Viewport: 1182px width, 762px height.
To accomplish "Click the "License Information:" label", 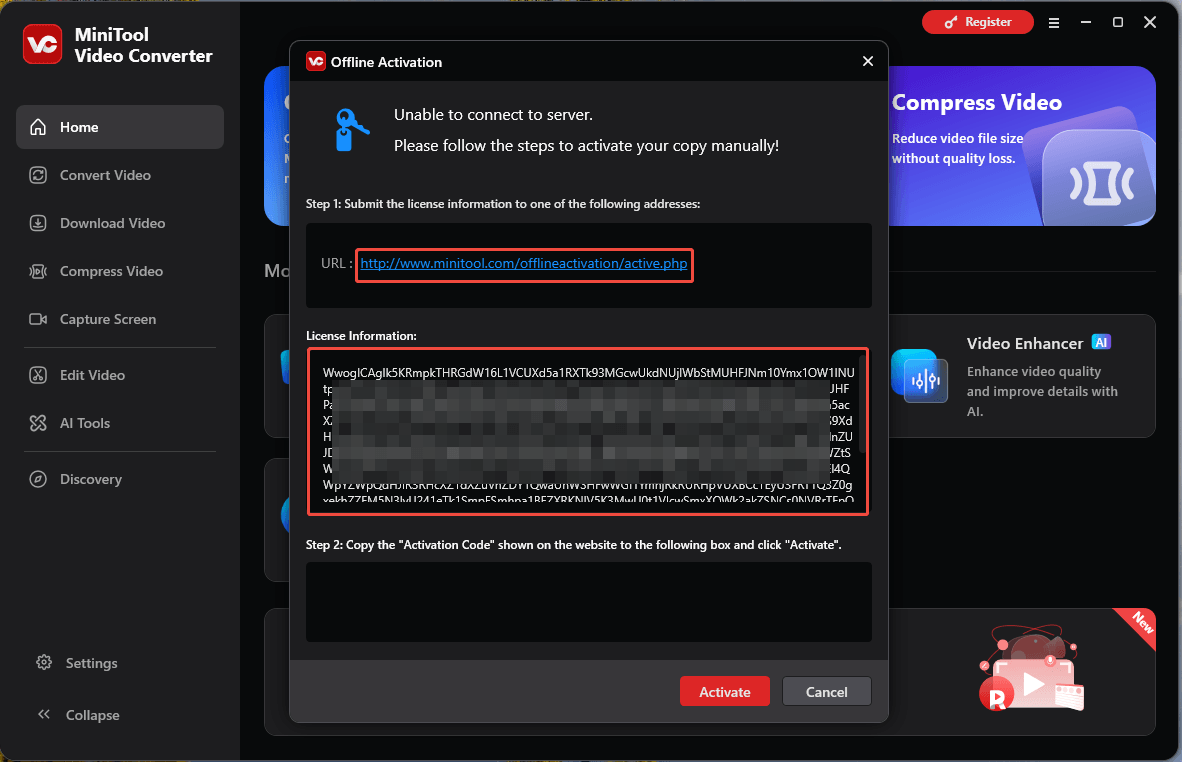I will pyautogui.click(x=361, y=336).
